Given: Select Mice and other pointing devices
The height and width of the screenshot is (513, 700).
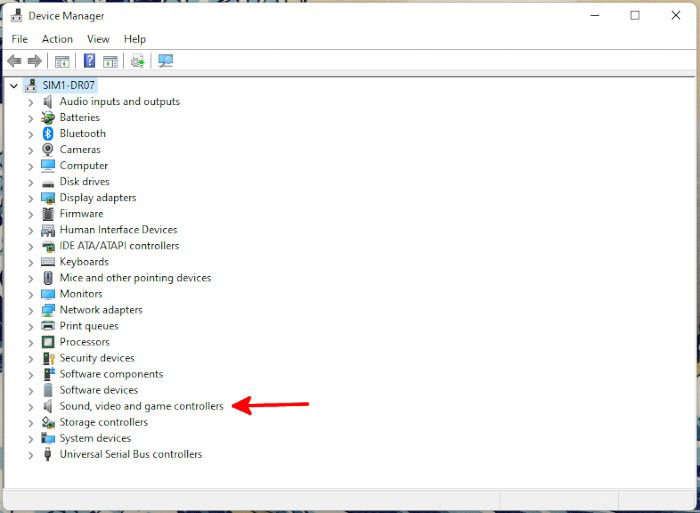Looking at the screenshot, I should pyautogui.click(x=135, y=278).
